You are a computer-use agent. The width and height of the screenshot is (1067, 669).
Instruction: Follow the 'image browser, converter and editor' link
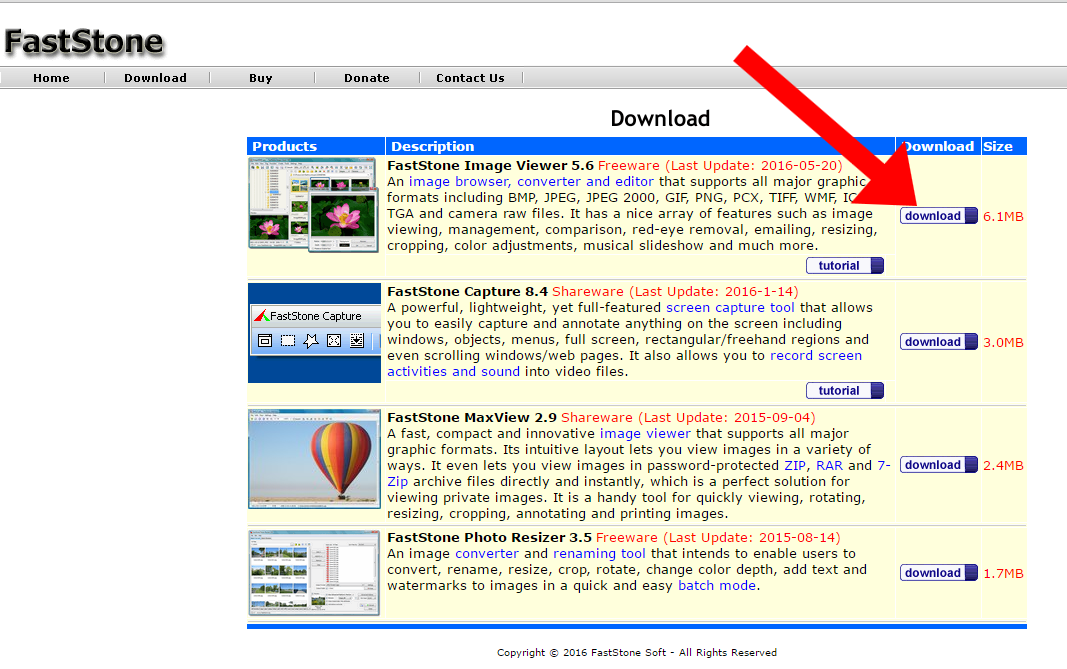(x=531, y=182)
